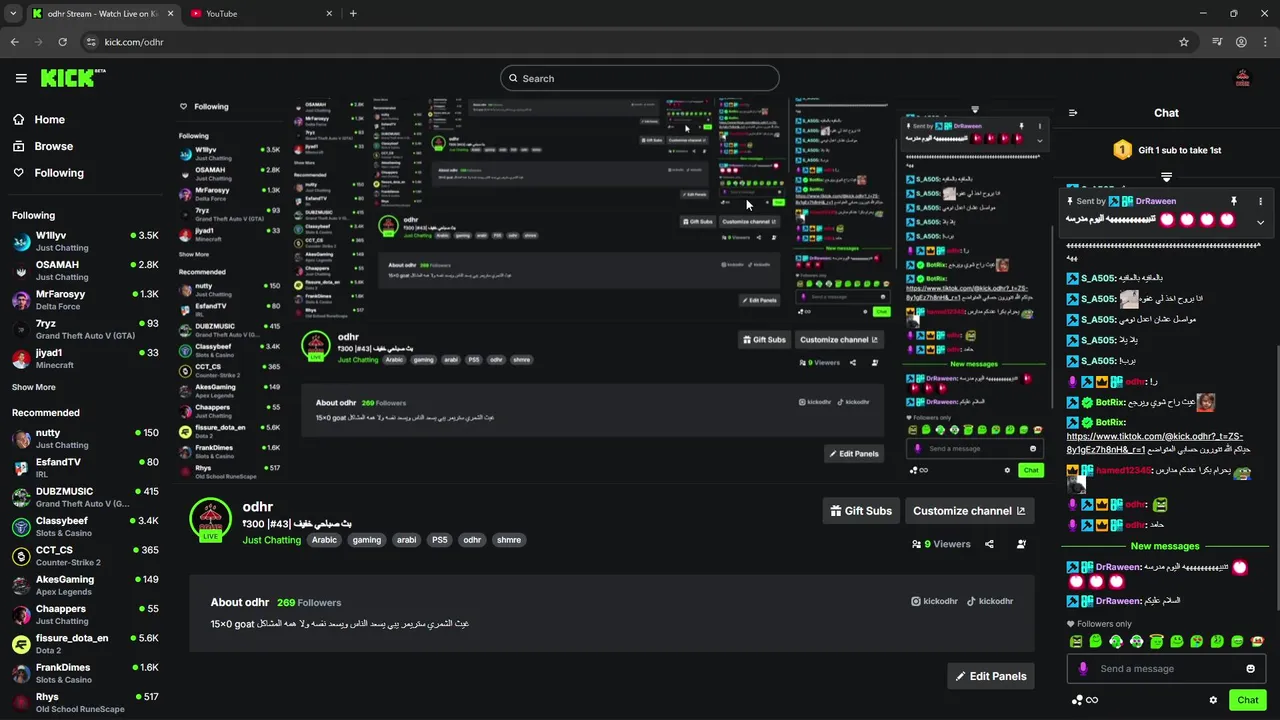Click the infinity points icon
This screenshot has height=720, width=1280.
click(x=1092, y=700)
